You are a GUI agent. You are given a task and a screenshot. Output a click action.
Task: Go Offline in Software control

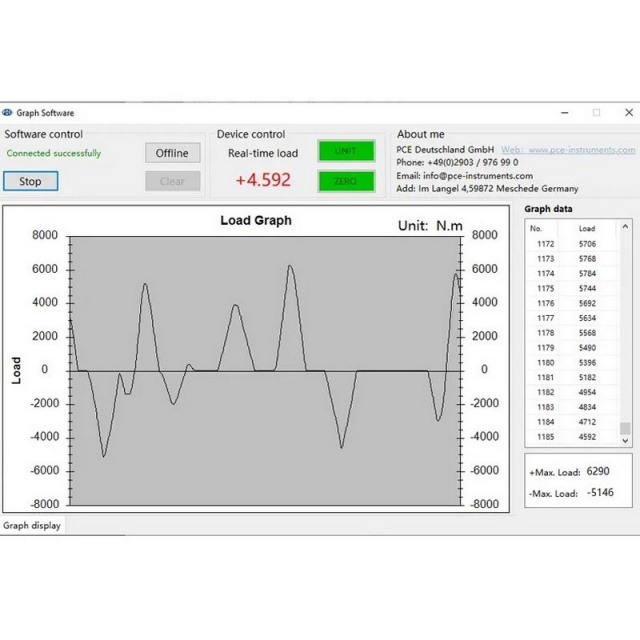click(x=173, y=153)
